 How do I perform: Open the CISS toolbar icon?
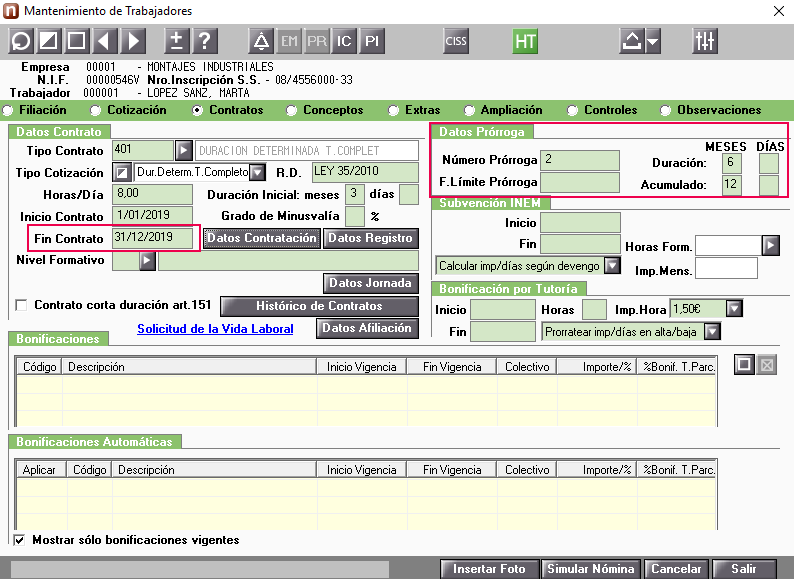click(456, 41)
